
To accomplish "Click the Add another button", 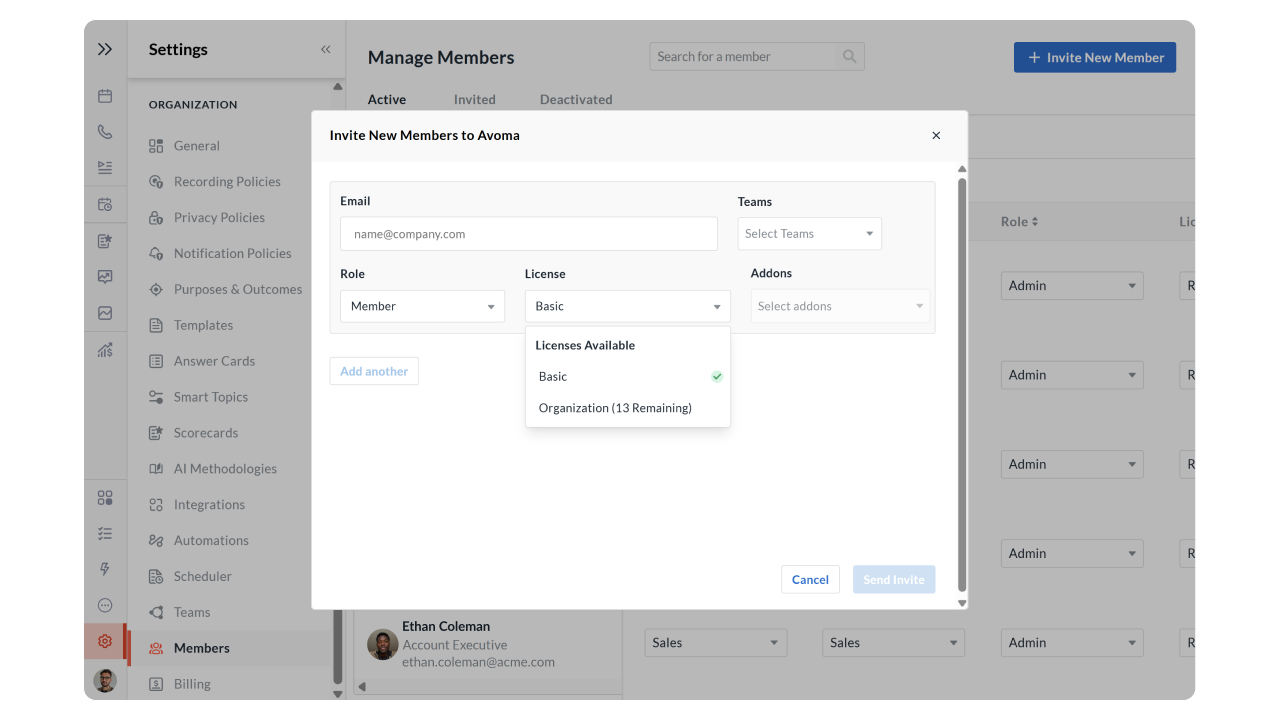I will pyautogui.click(x=374, y=371).
